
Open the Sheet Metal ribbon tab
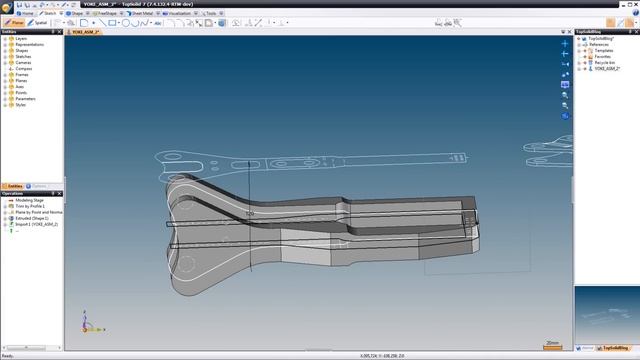(x=140, y=13)
